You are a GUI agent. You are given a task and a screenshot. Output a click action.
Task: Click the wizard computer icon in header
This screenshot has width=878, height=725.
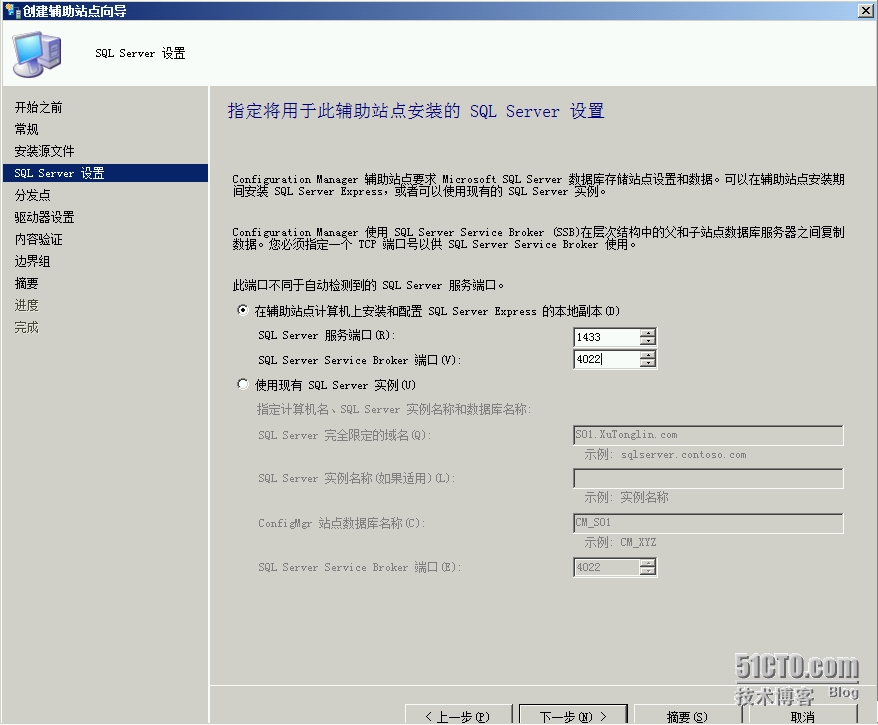click(37, 54)
